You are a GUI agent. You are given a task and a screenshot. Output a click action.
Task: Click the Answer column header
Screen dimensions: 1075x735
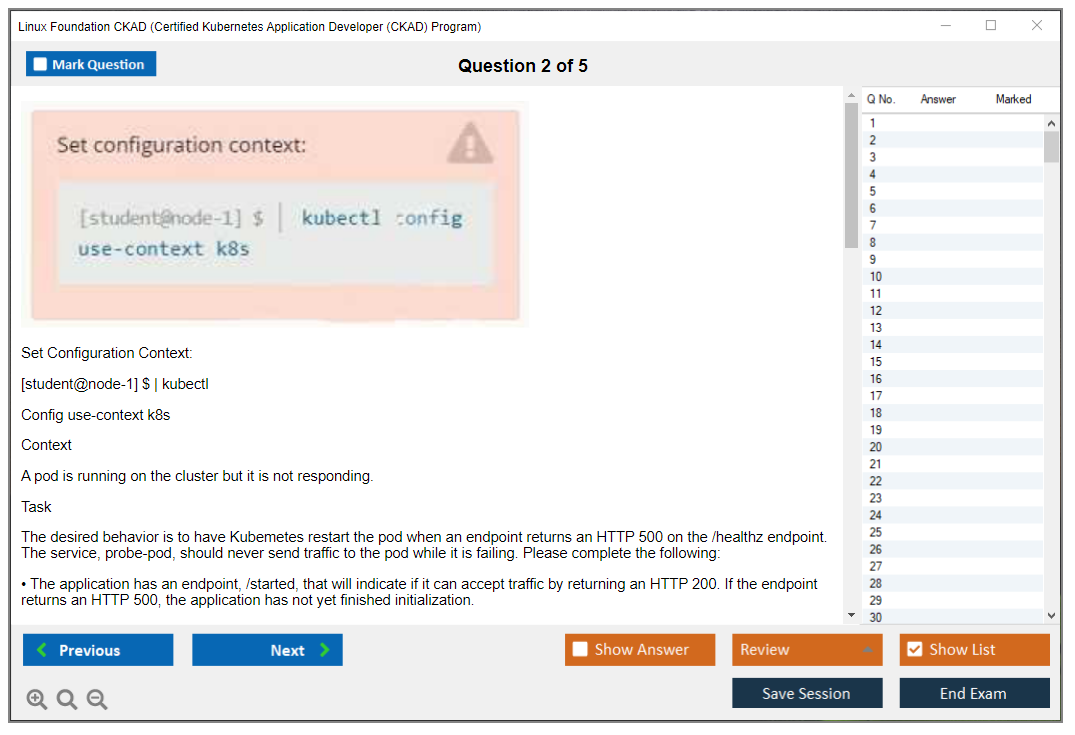click(938, 99)
